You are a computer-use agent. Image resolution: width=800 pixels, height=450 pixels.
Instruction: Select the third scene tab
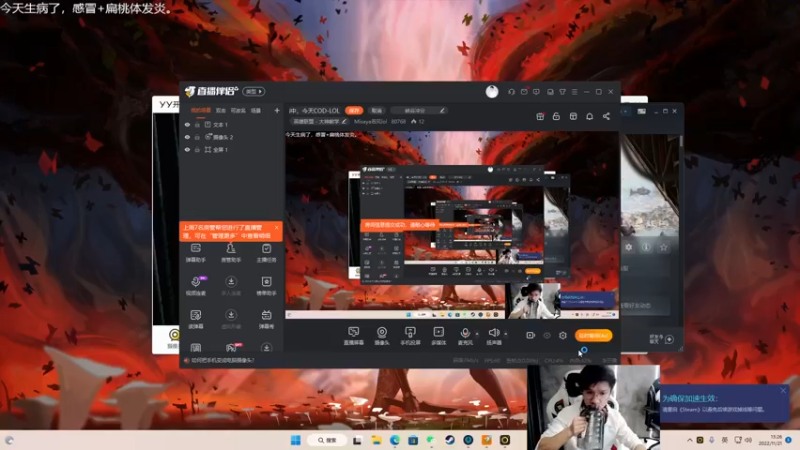point(238,110)
